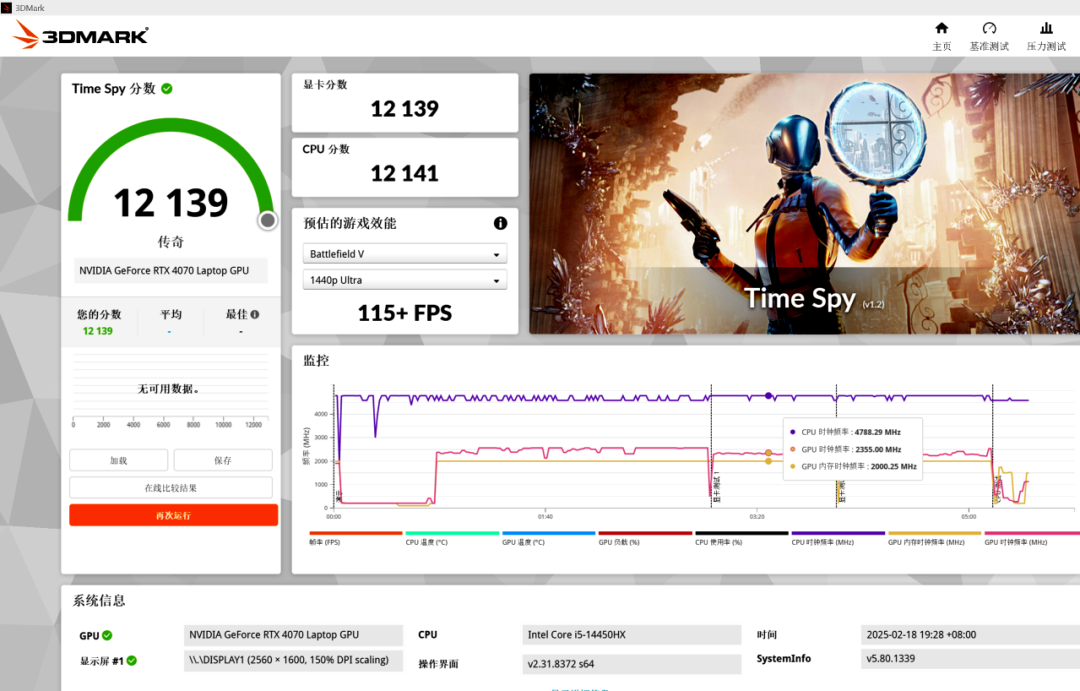Click the 3DMark logo in header

81,34
